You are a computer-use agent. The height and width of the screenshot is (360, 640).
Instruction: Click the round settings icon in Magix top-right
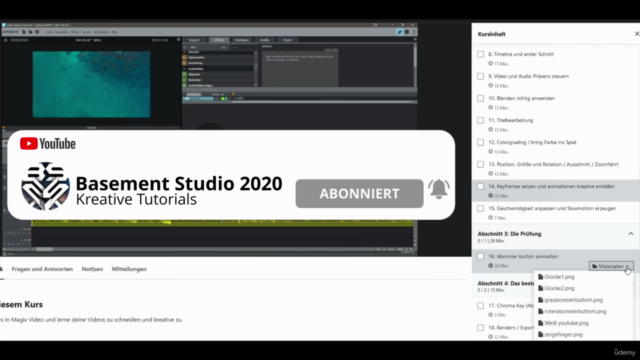pos(407,32)
